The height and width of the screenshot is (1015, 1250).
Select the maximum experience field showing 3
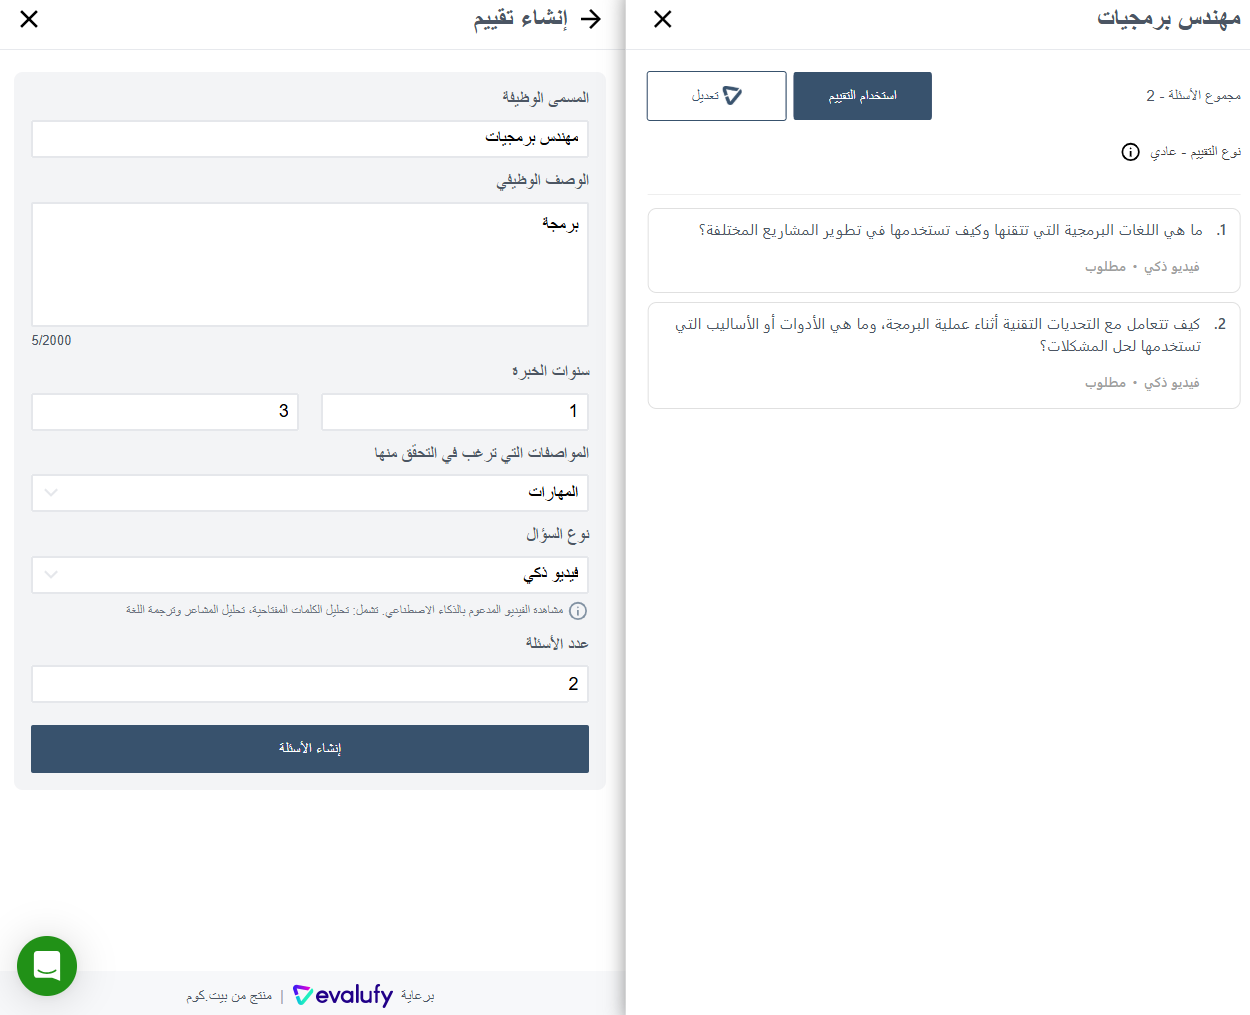pyautogui.click(x=165, y=412)
